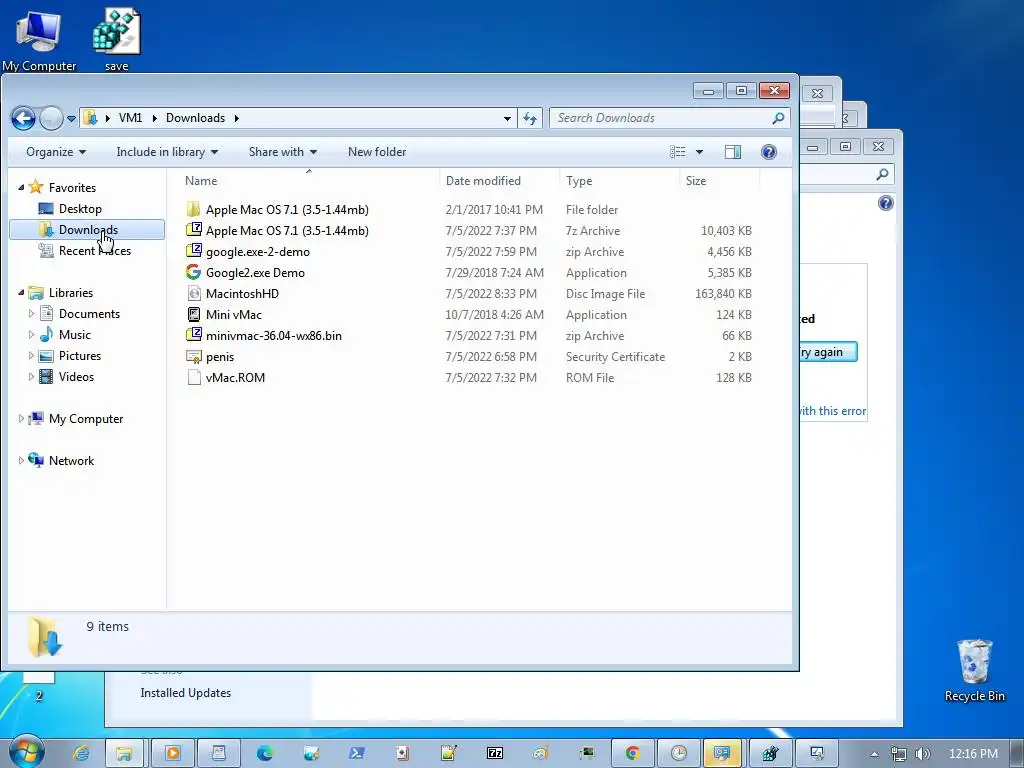Click the search magnifier icon in Downloads
The width and height of the screenshot is (1024, 768).
pyautogui.click(x=778, y=118)
